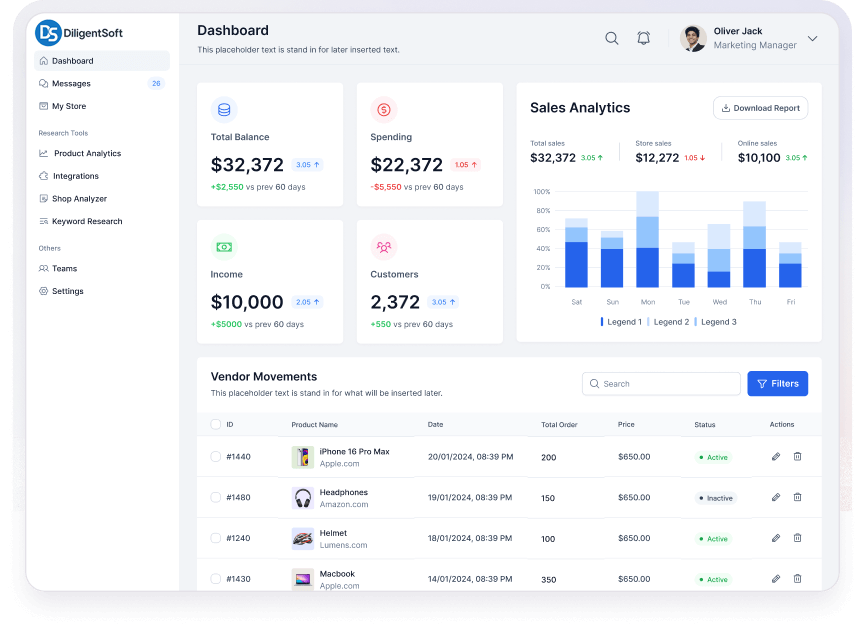The width and height of the screenshot is (865, 631).
Task: Open the Filters dropdown button
Action: pos(777,383)
